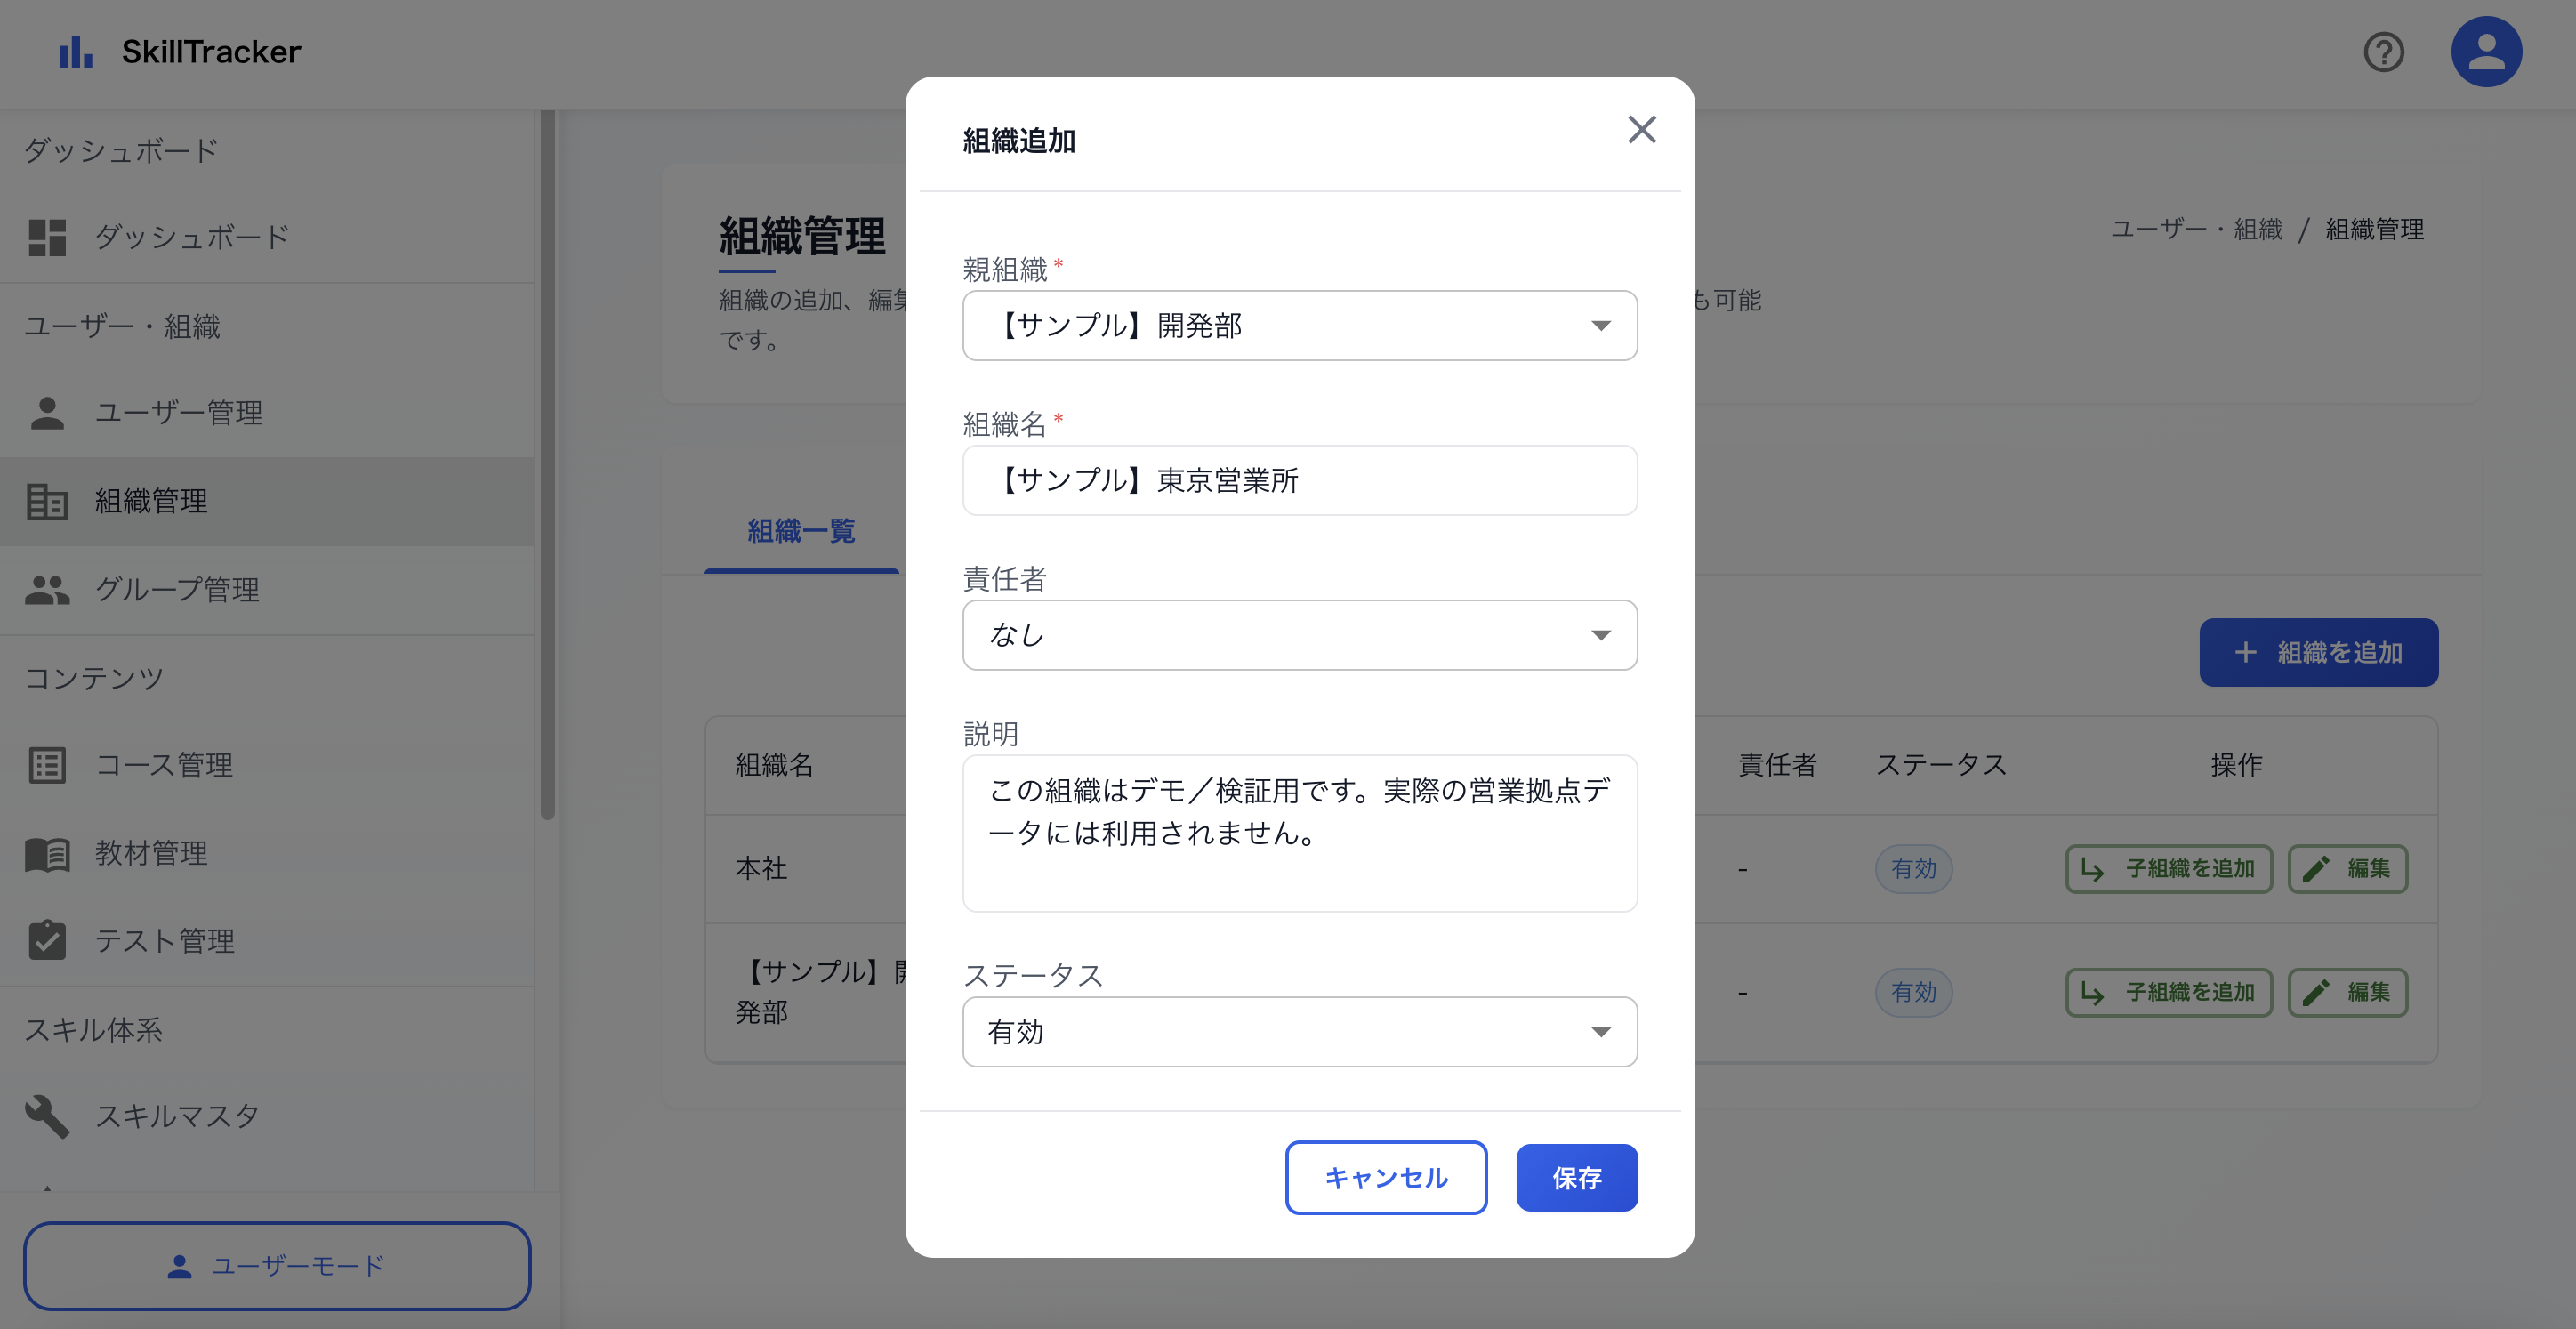This screenshot has height=1329, width=2576.
Task: Click inside the 説明 description text area
Action: pyautogui.click(x=1299, y=834)
